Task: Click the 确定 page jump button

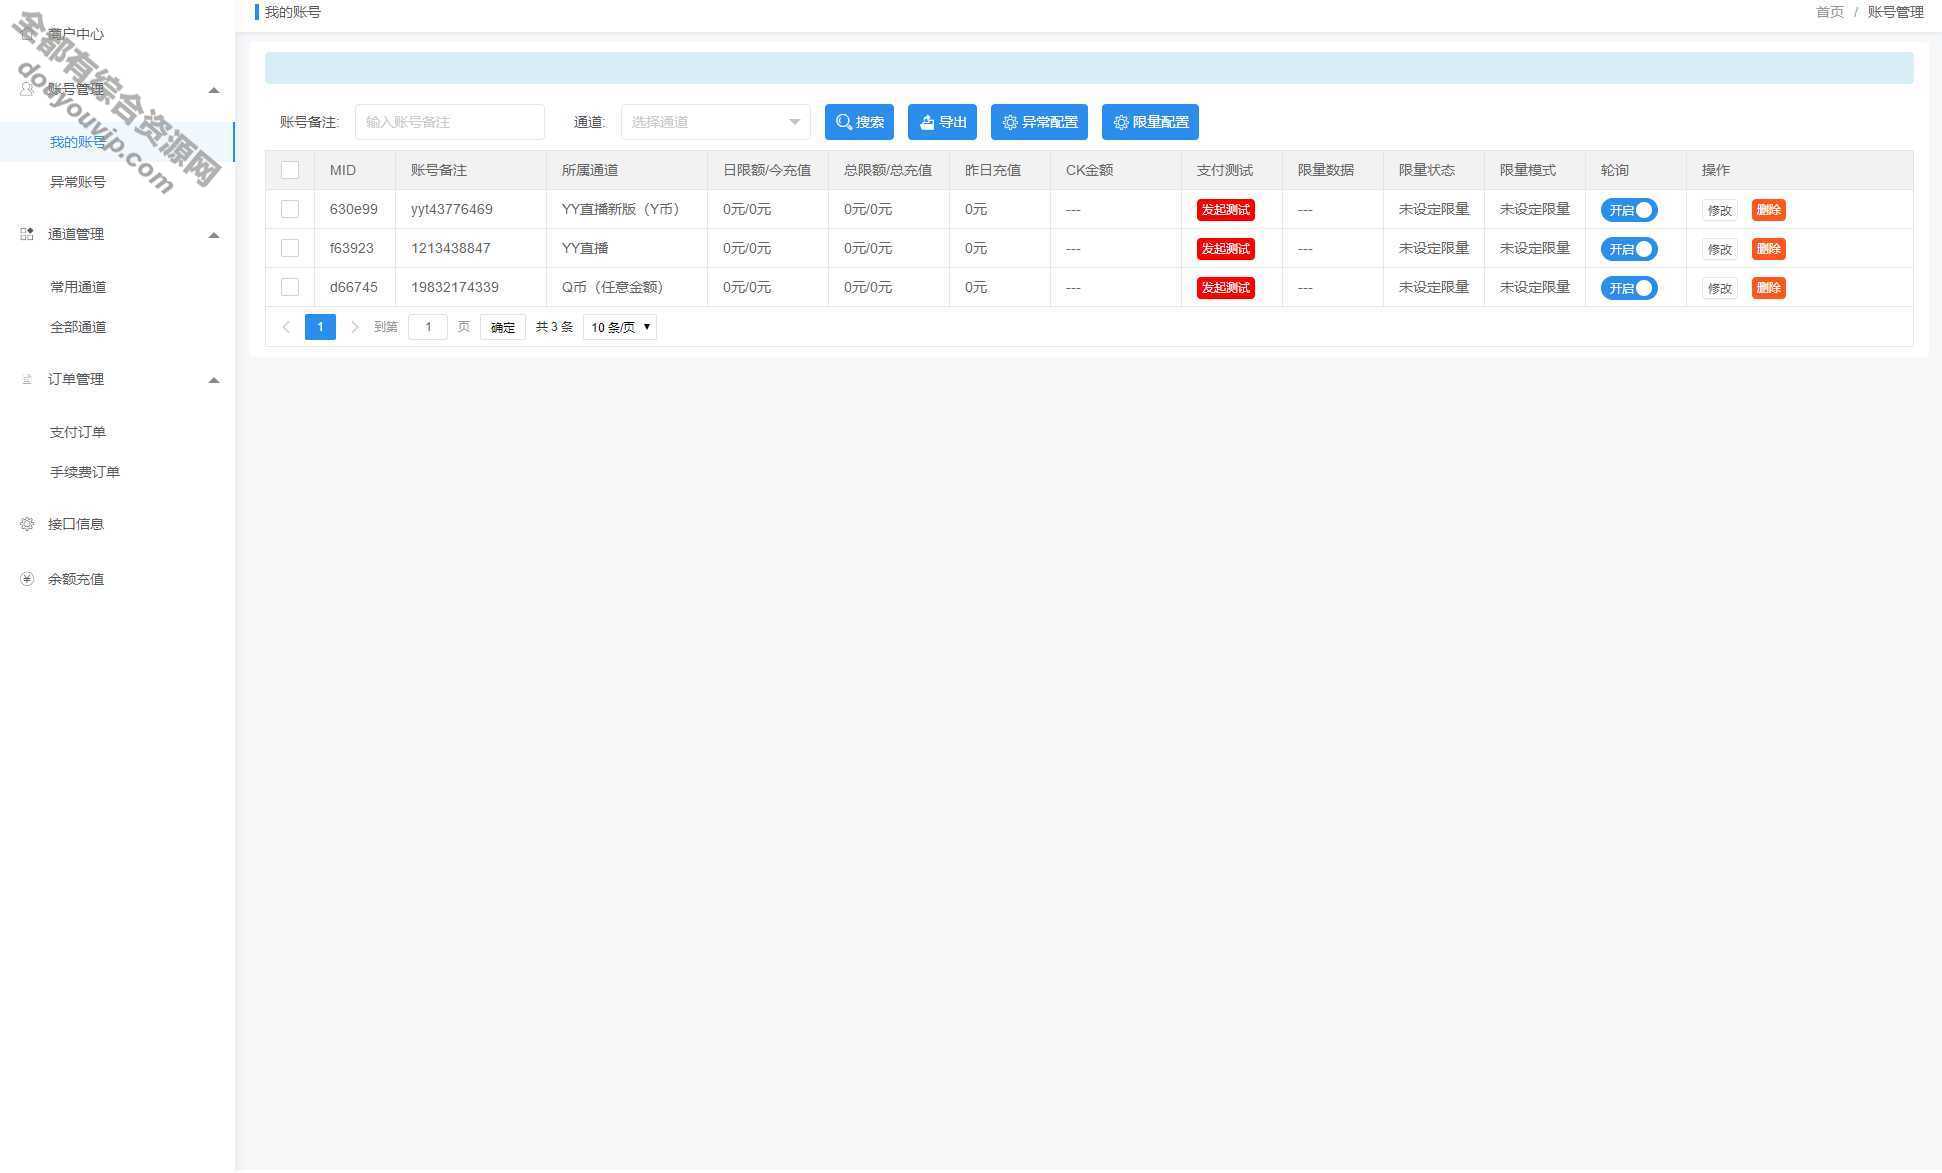Action: pos(503,327)
